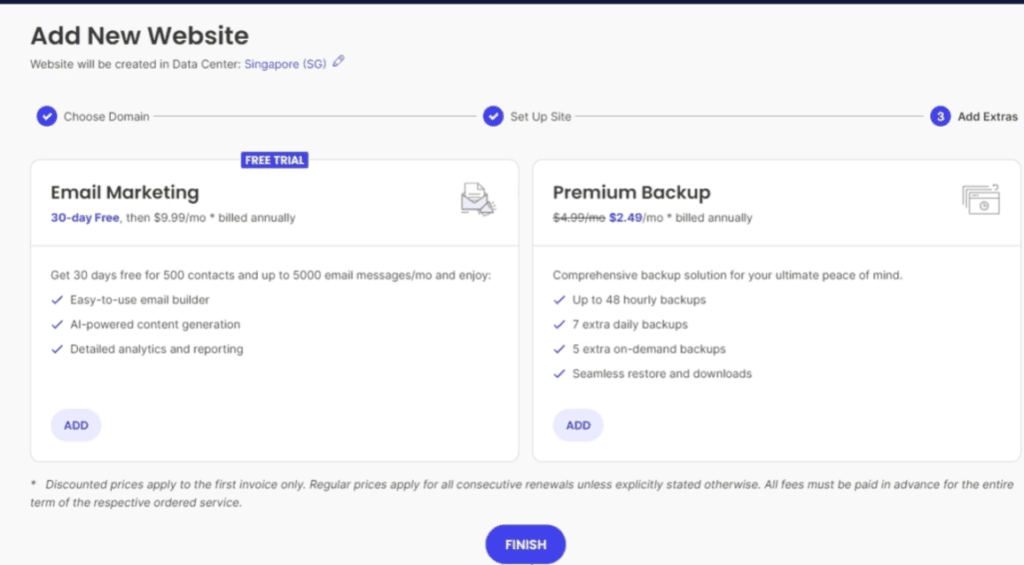
Task: Click the Premium Backup card icon
Action: [x=980, y=199]
